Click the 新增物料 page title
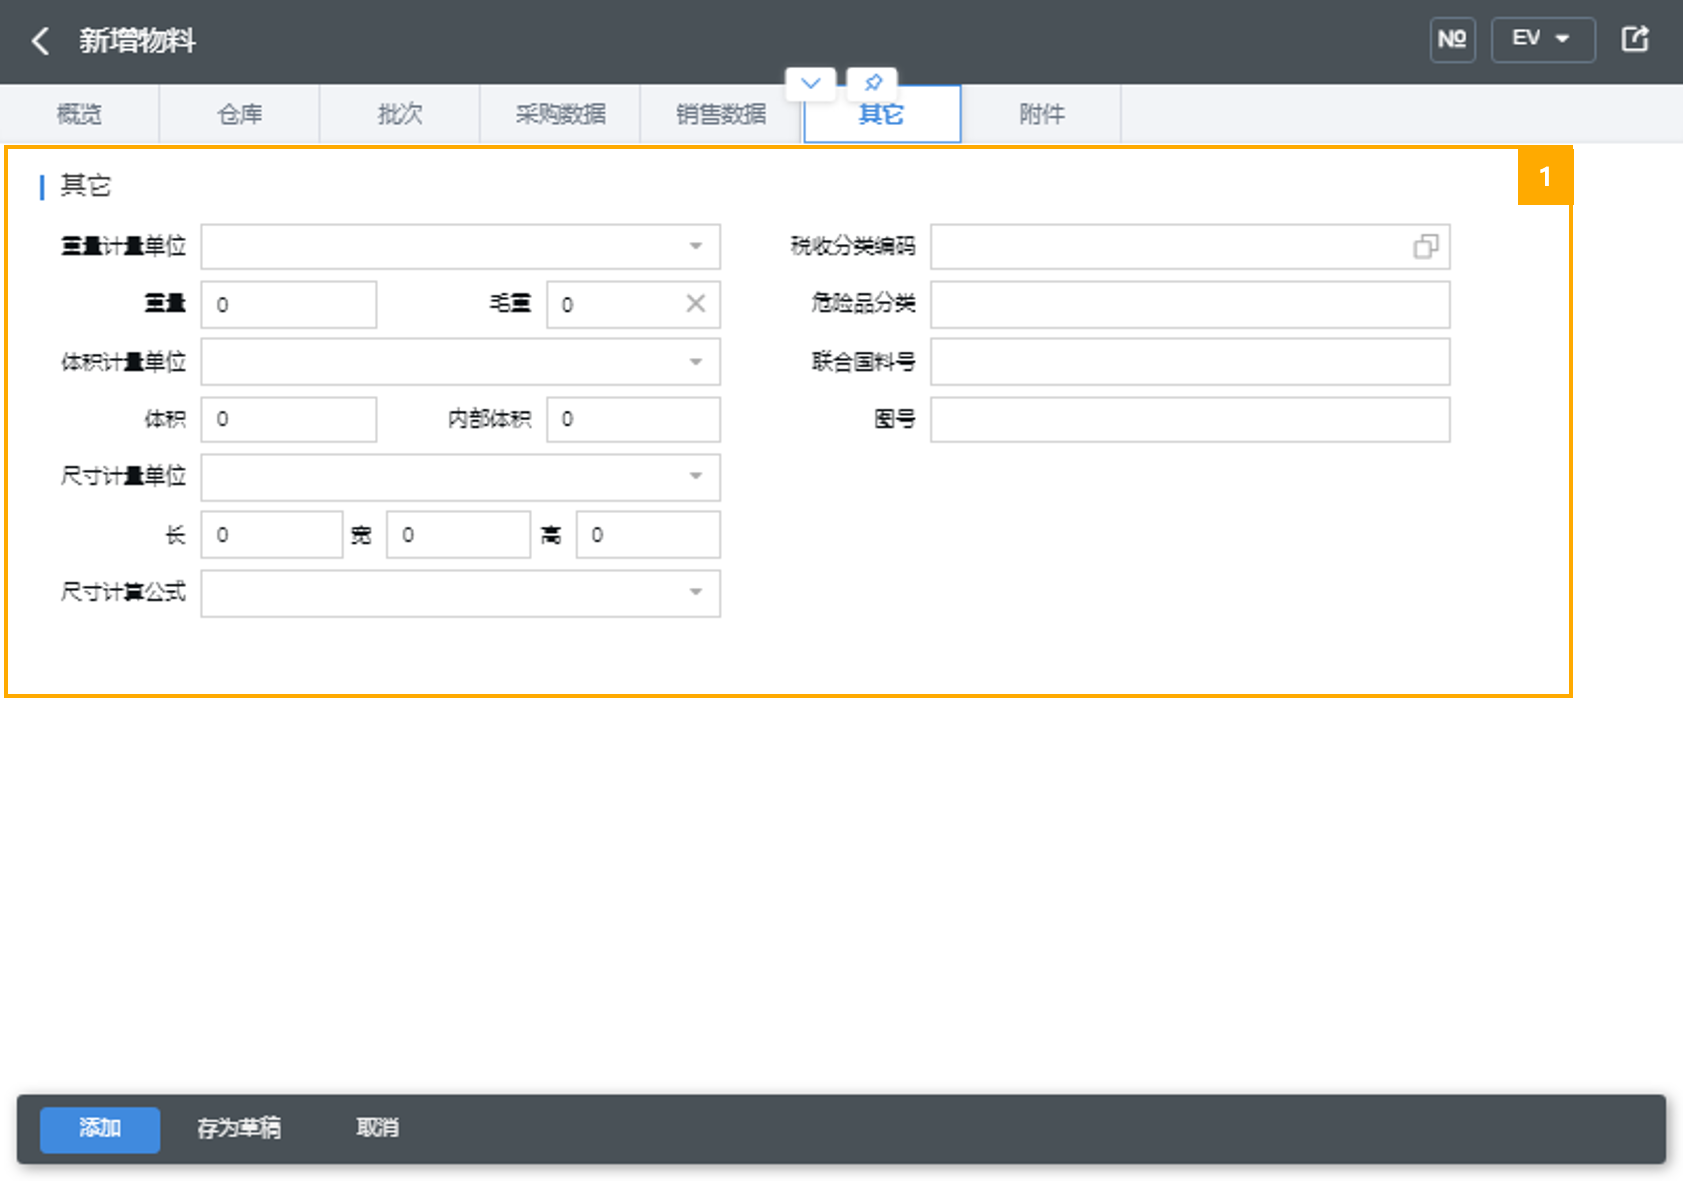Screen dimensions: 1683x1181 137,41
